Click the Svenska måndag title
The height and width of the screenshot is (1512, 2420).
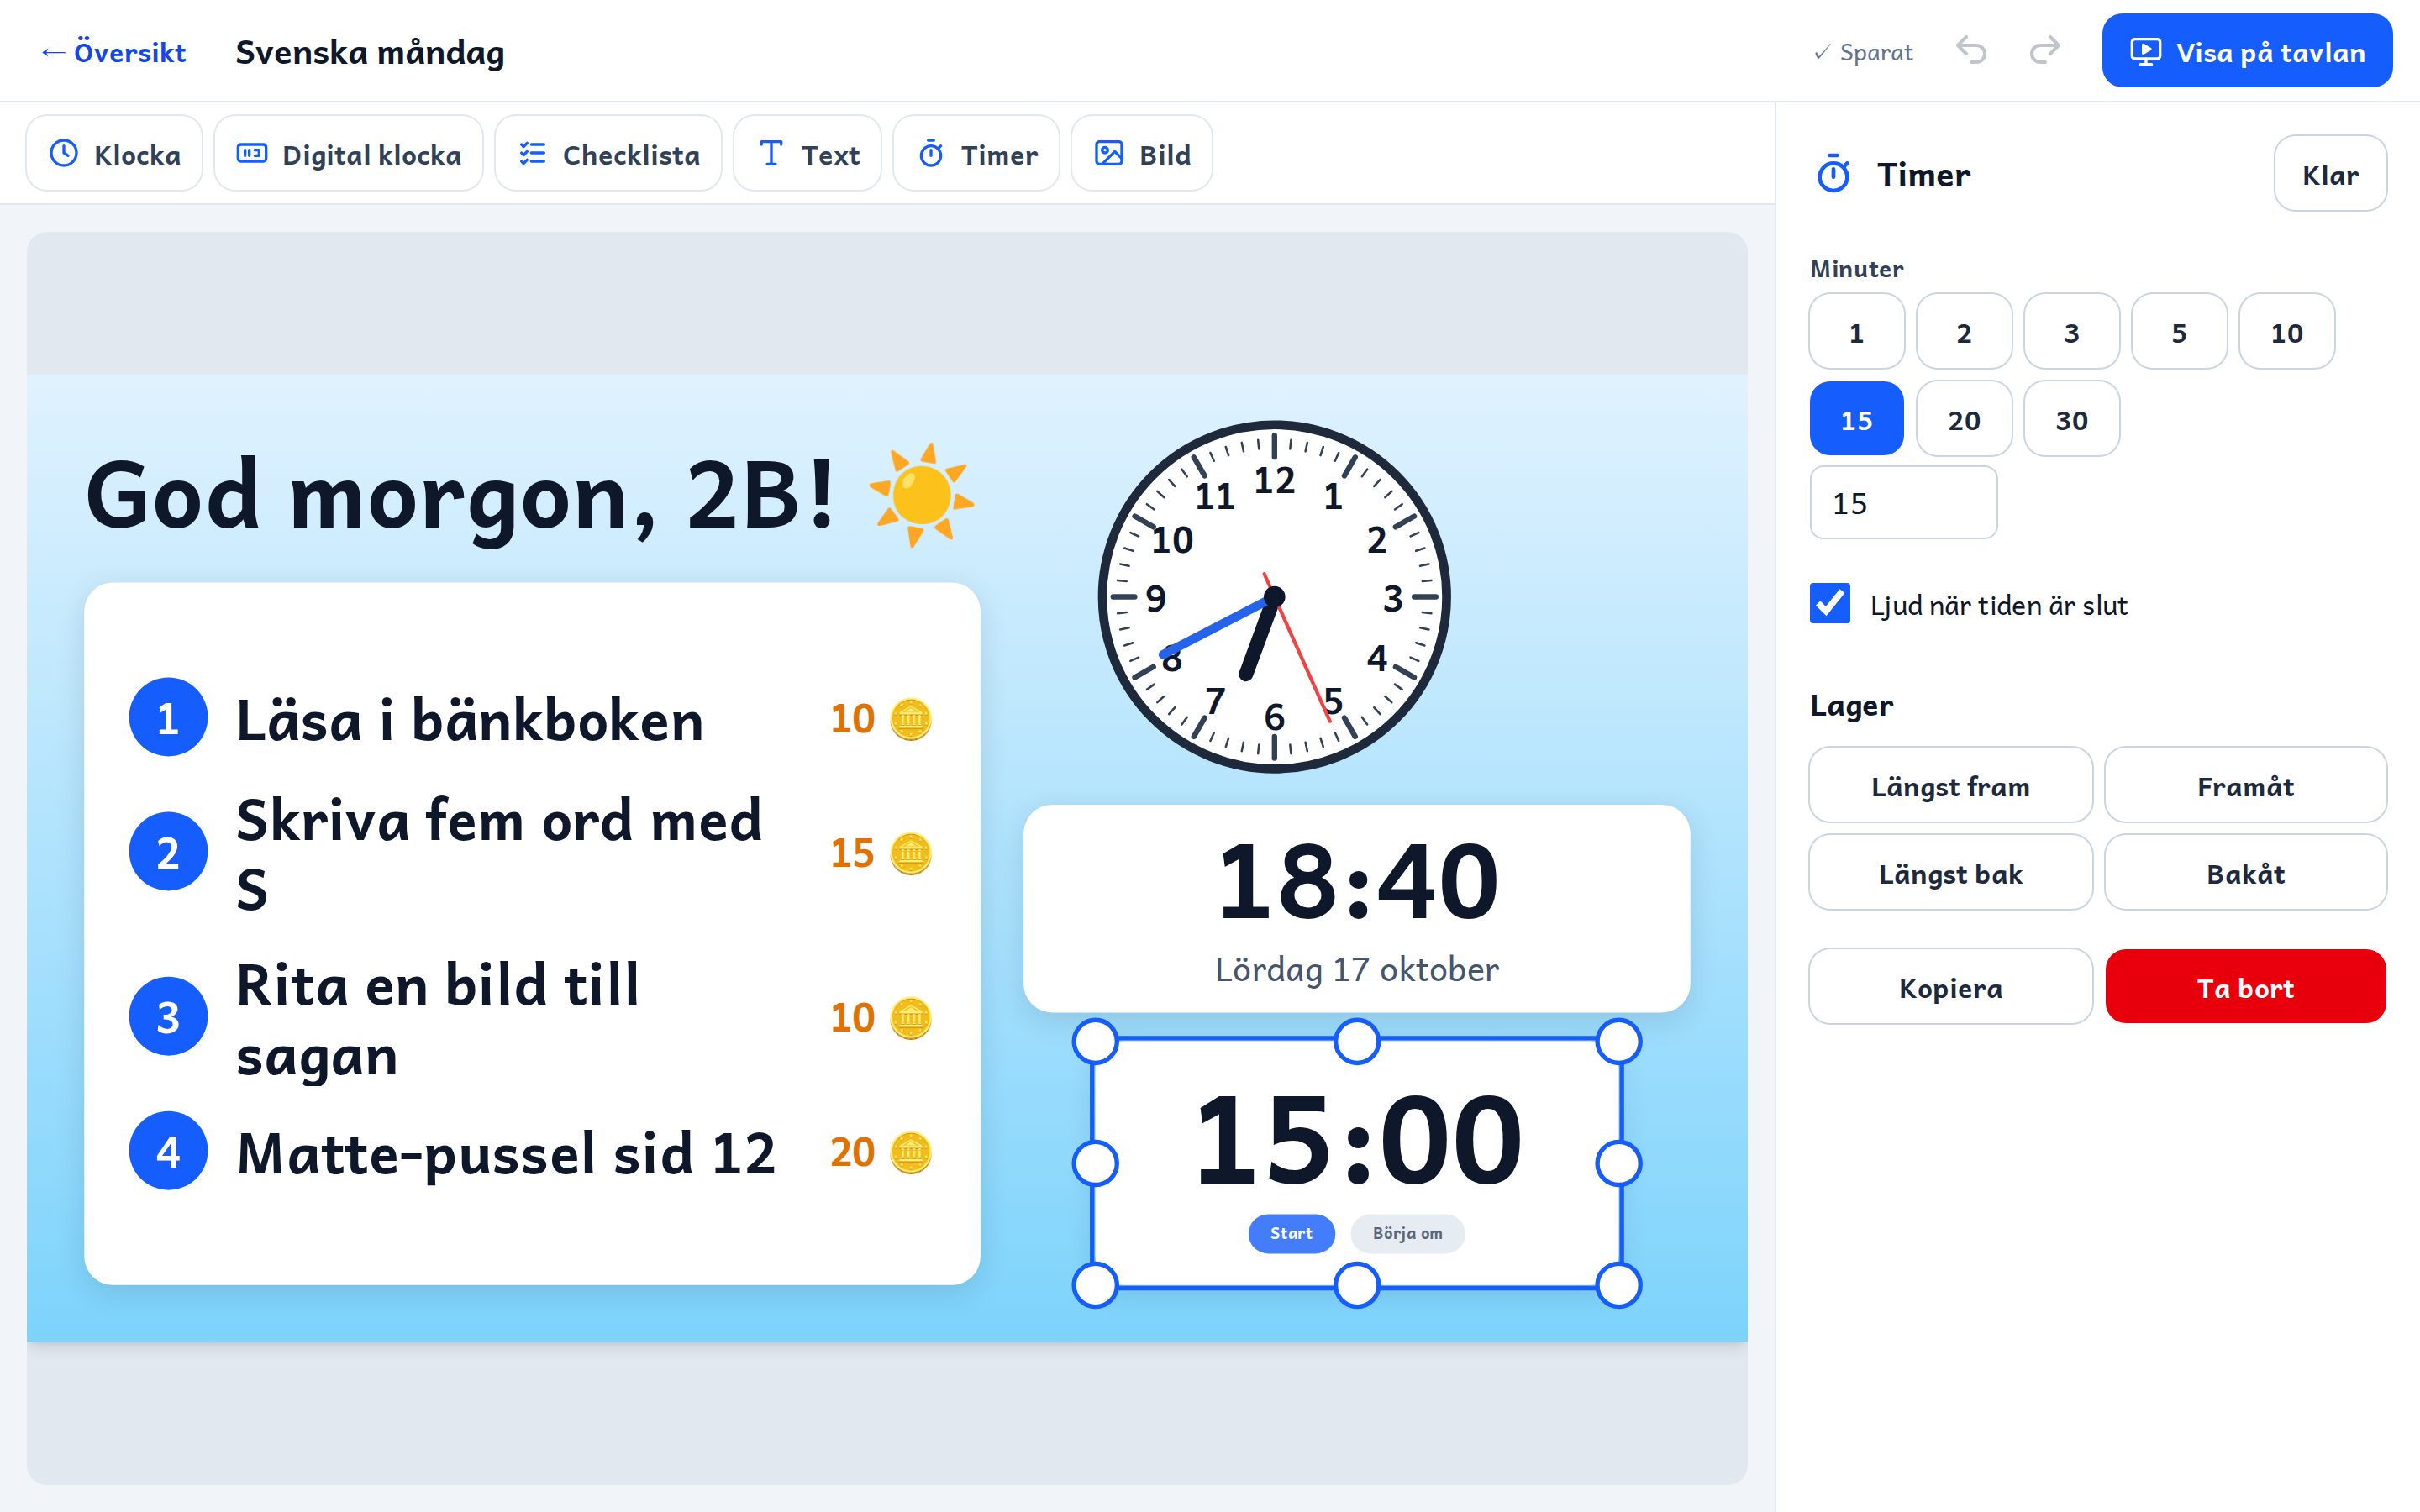coord(370,52)
